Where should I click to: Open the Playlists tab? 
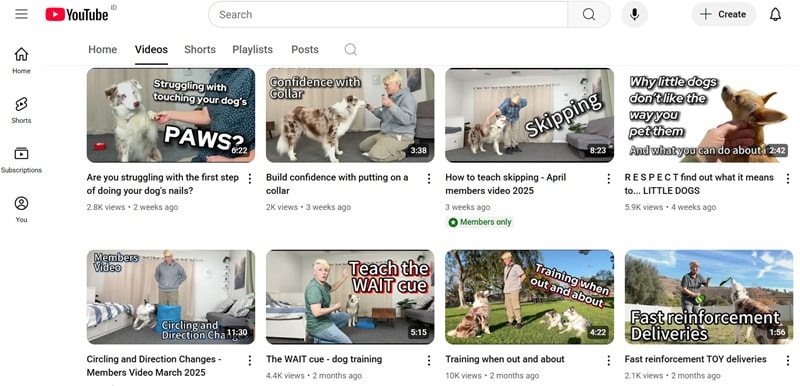(253, 49)
